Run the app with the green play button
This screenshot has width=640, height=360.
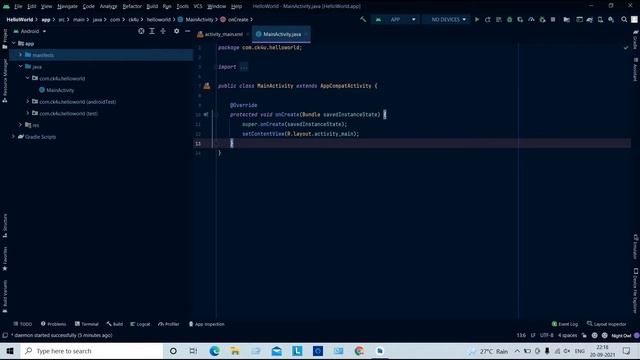tap(477, 19)
